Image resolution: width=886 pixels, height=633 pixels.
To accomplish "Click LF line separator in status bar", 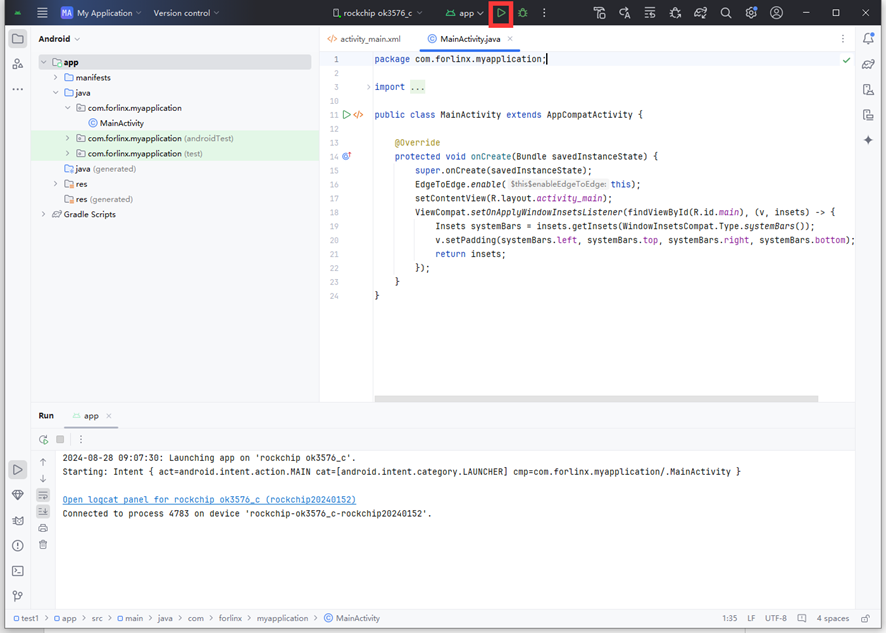I will coord(751,618).
